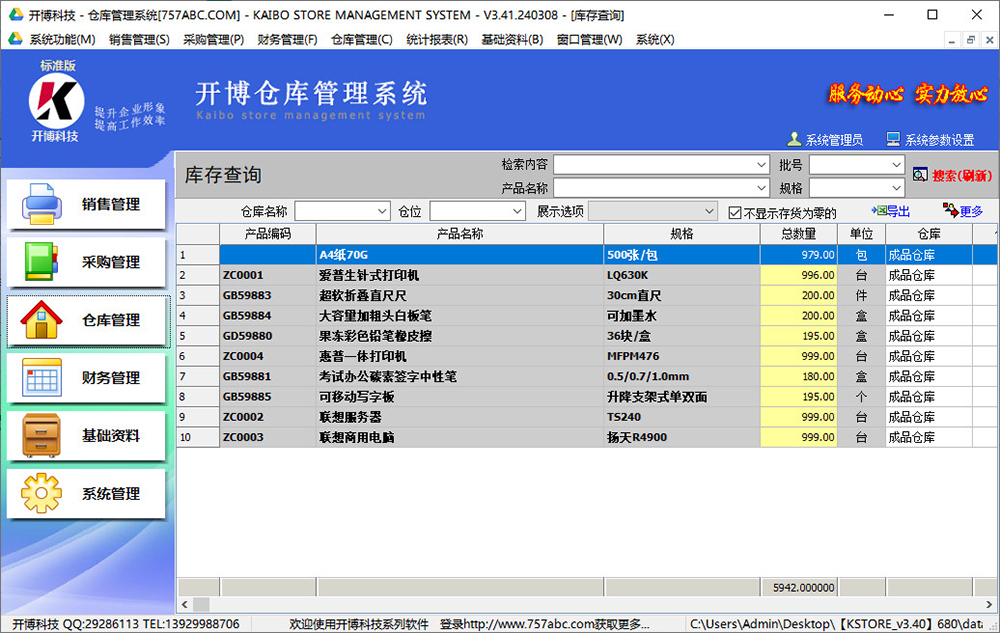The height and width of the screenshot is (633, 1000).
Task: Click the 系统管理员 label
Action: [x=834, y=140]
